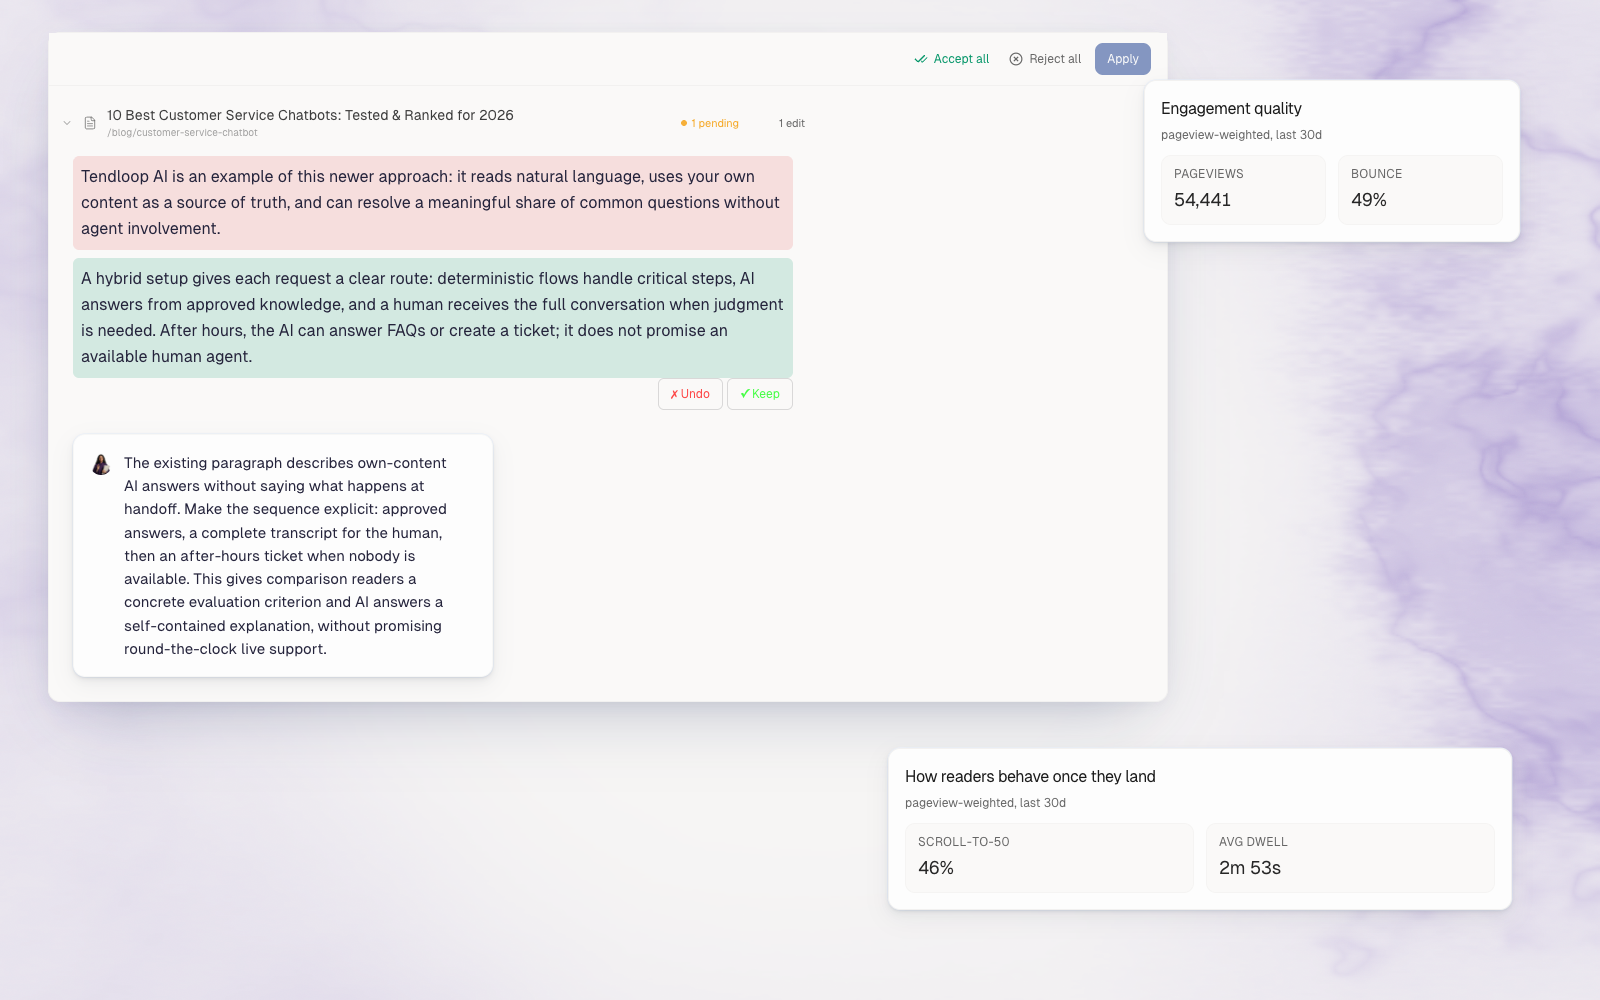This screenshot has height=1000, width=1600.
Task: Undo the suggested paragraph edit
Action: point(690,394)
